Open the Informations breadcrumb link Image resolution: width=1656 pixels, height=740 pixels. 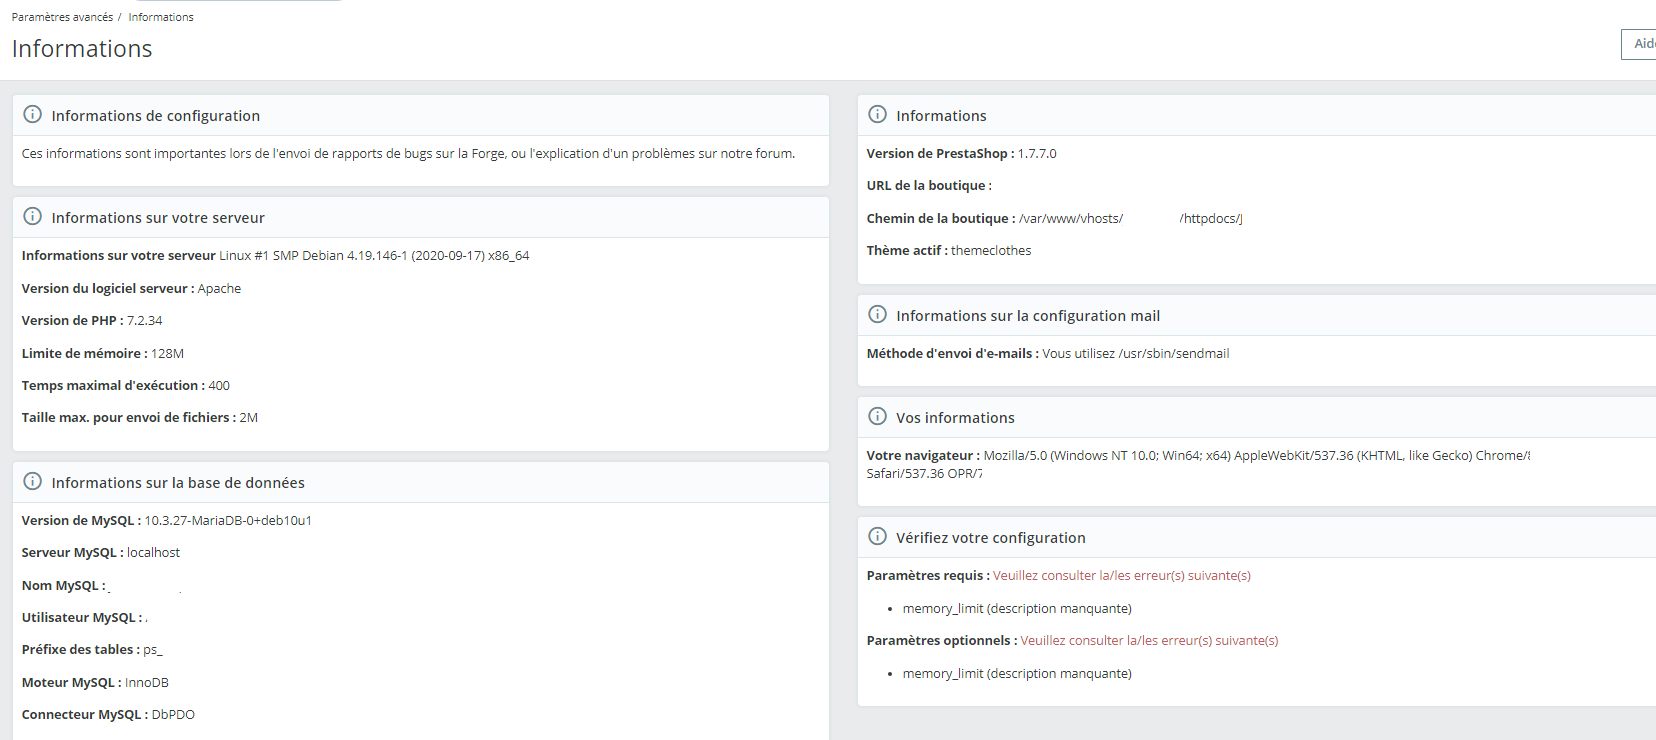click(x=161, y=17)
